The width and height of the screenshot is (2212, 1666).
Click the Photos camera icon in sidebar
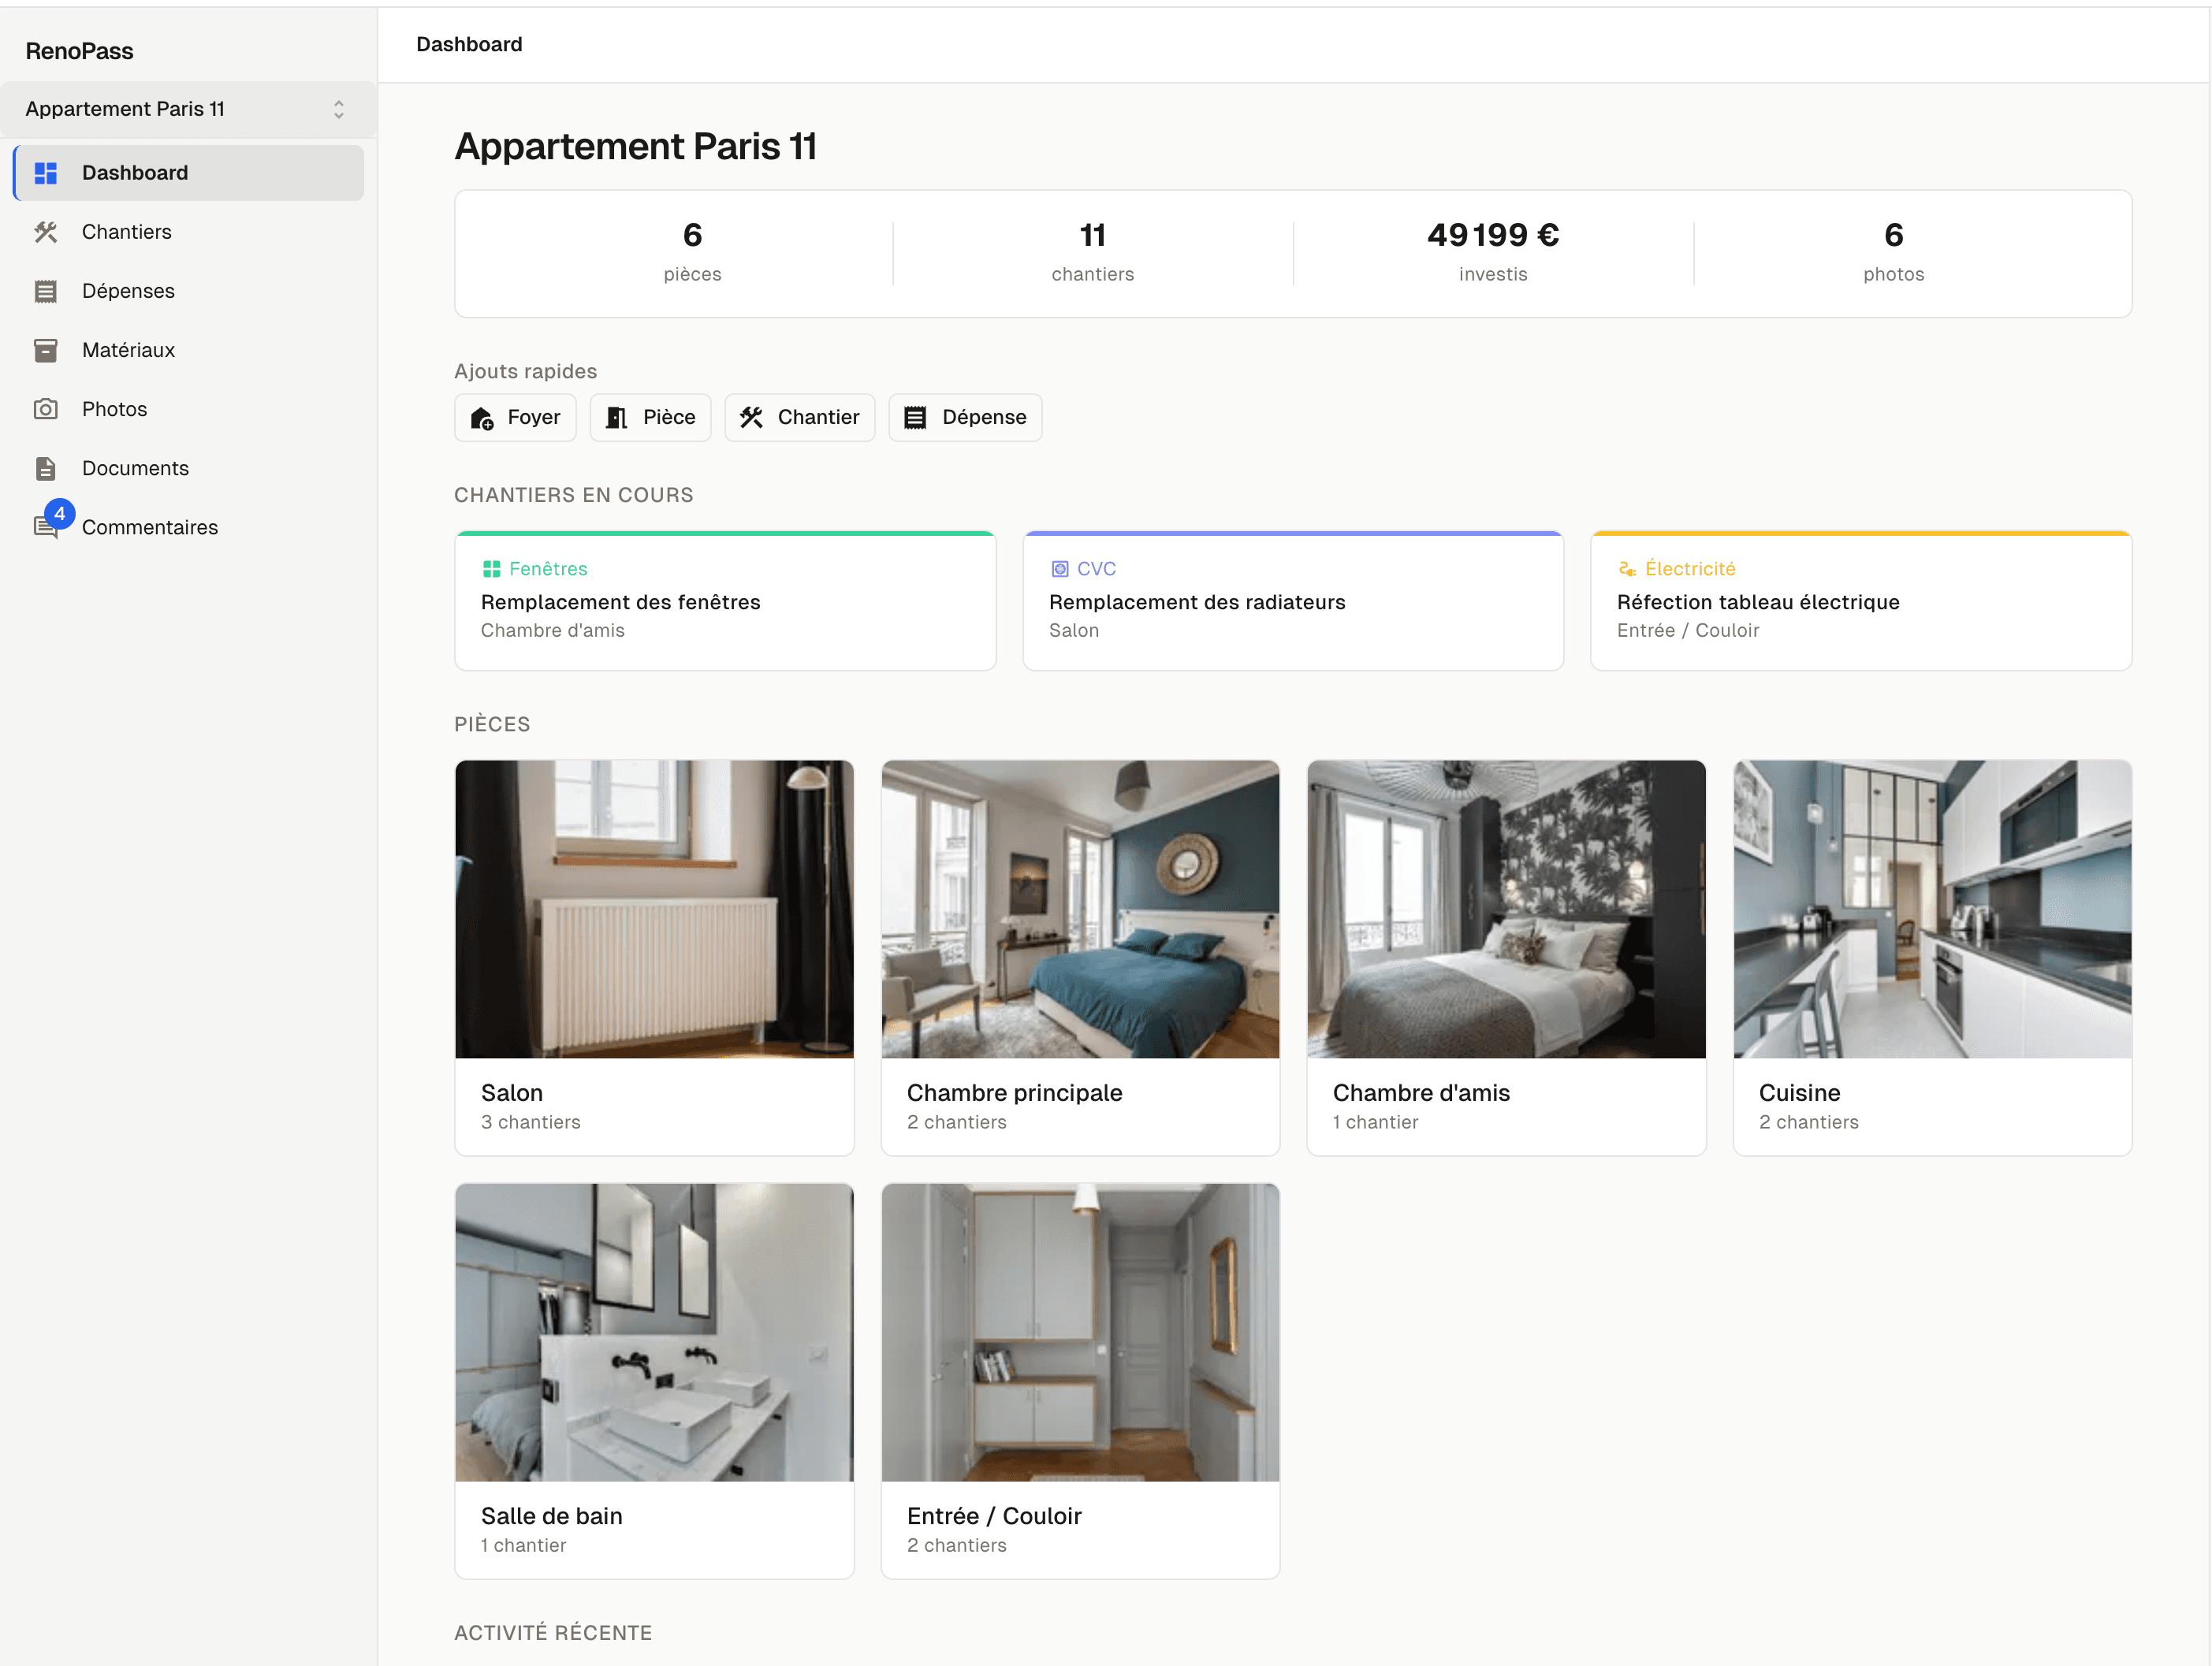[46, 409]
